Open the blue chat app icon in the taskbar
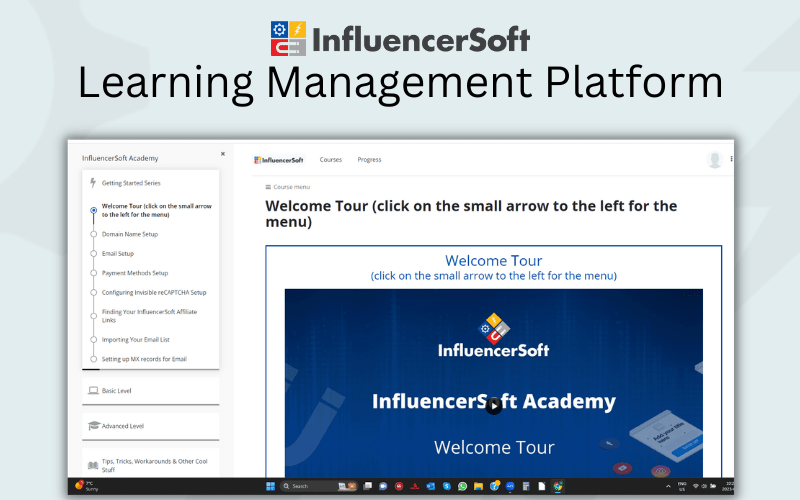 point(383,486)
